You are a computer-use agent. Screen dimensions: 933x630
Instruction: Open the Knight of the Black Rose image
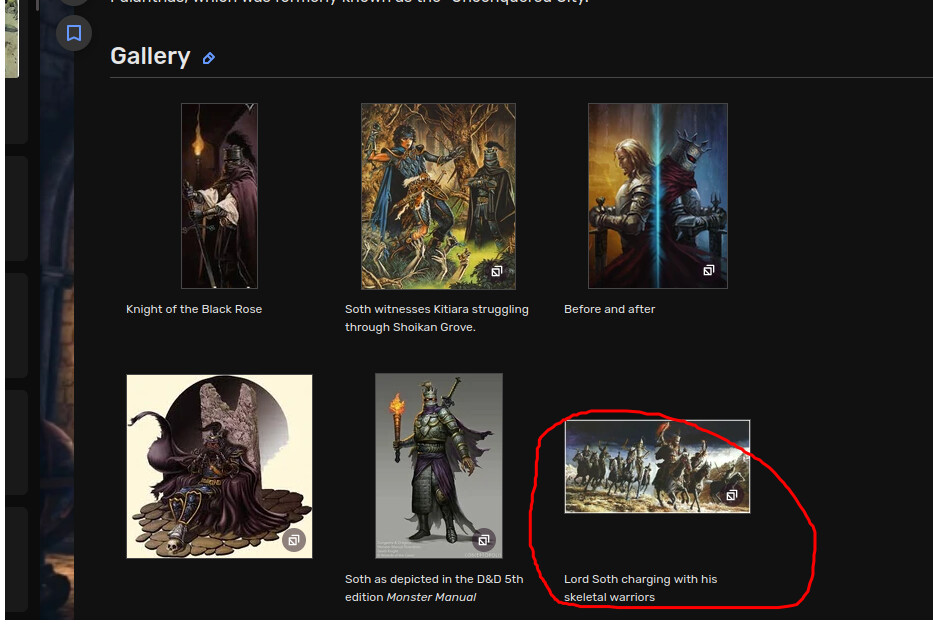(x=220, y=196)
